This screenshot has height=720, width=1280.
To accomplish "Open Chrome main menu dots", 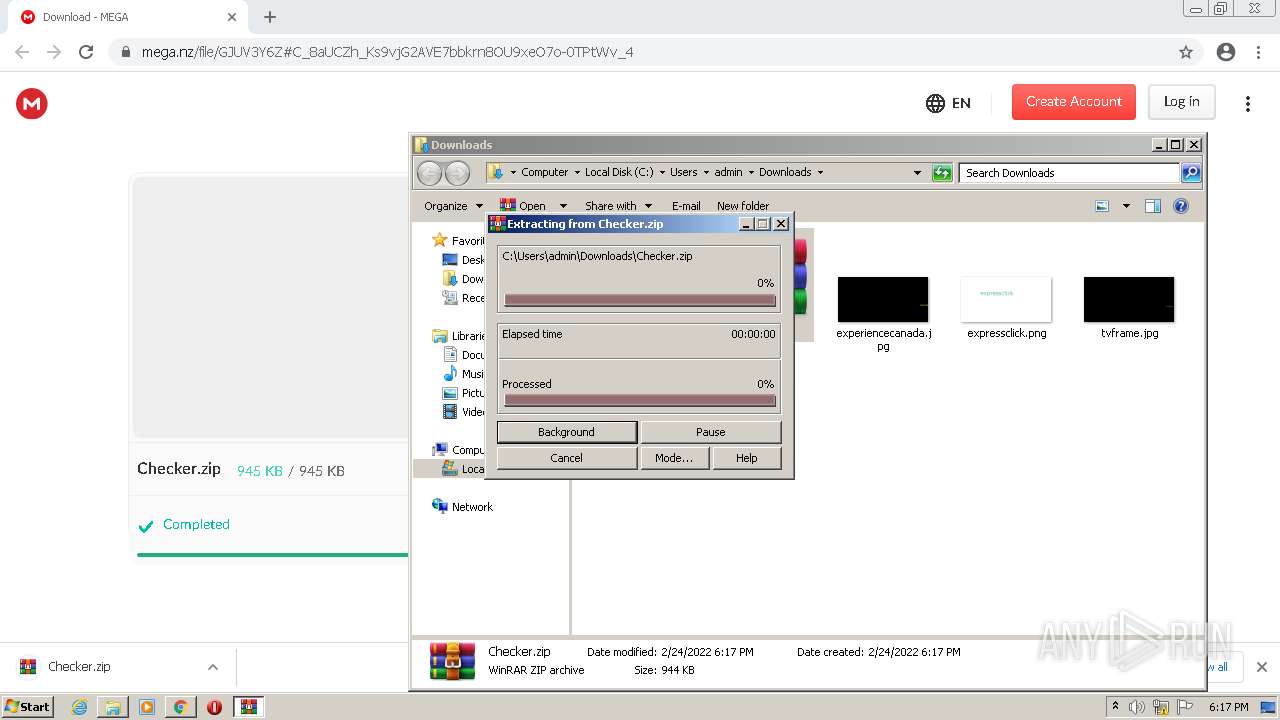I will click(1257, 52).
